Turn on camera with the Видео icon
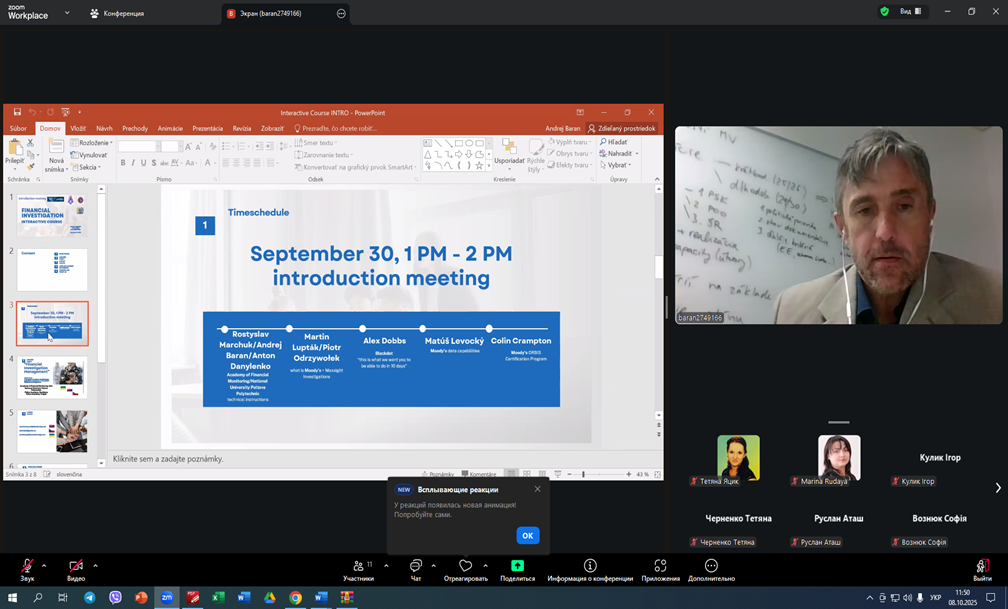This screenshot has height=609, width=1008. click(76, 566)
